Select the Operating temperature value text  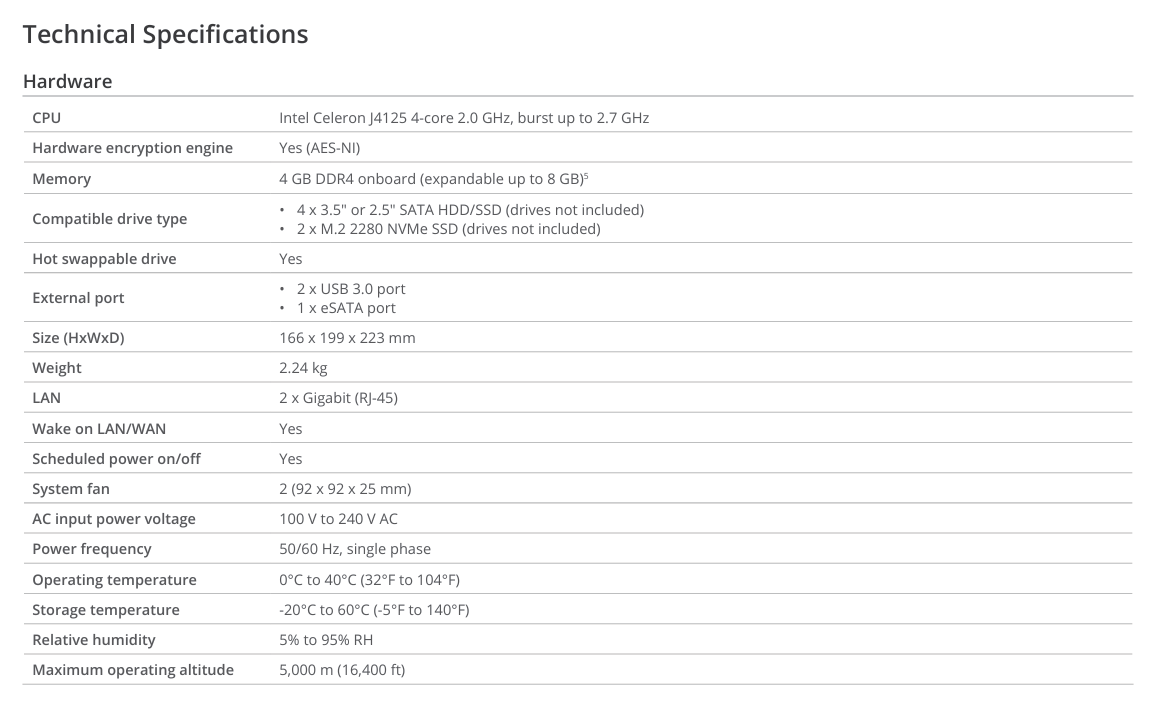click(369, 580)
